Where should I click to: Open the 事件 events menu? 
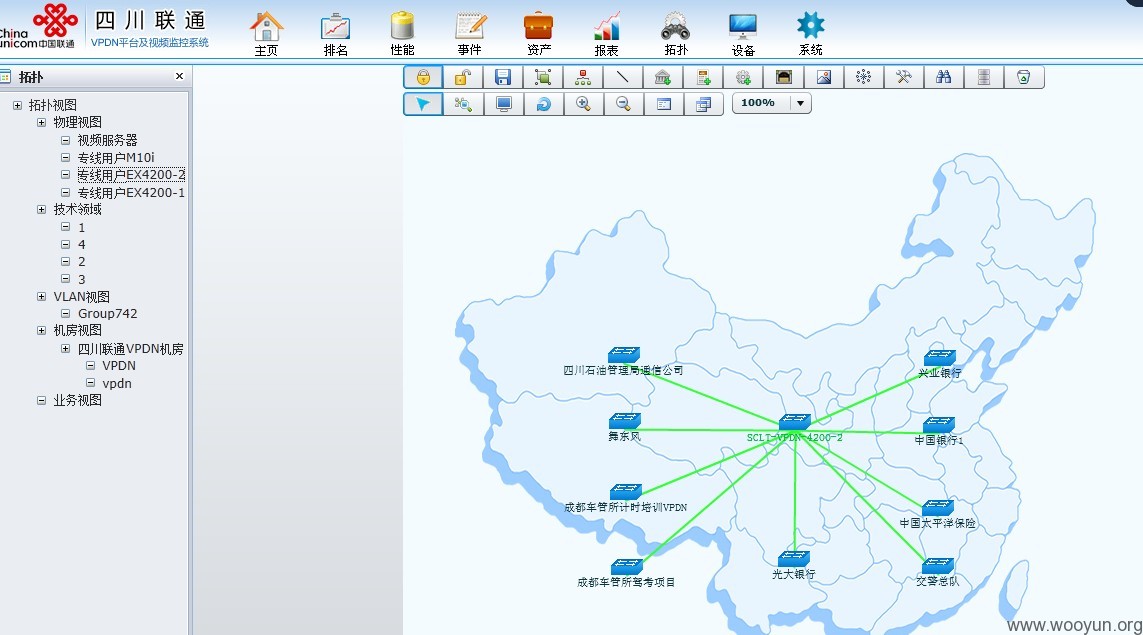tap(470, 34)
